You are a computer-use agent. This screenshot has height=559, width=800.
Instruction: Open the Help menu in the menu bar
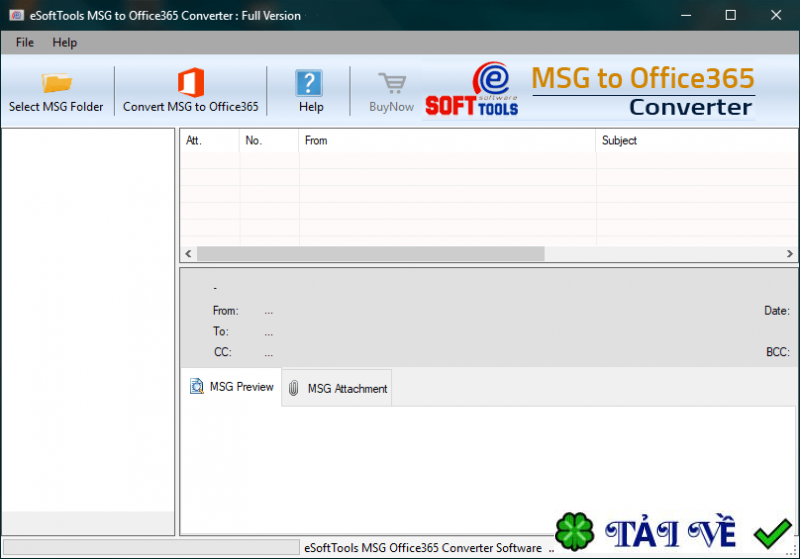click(x=64, y=42)
